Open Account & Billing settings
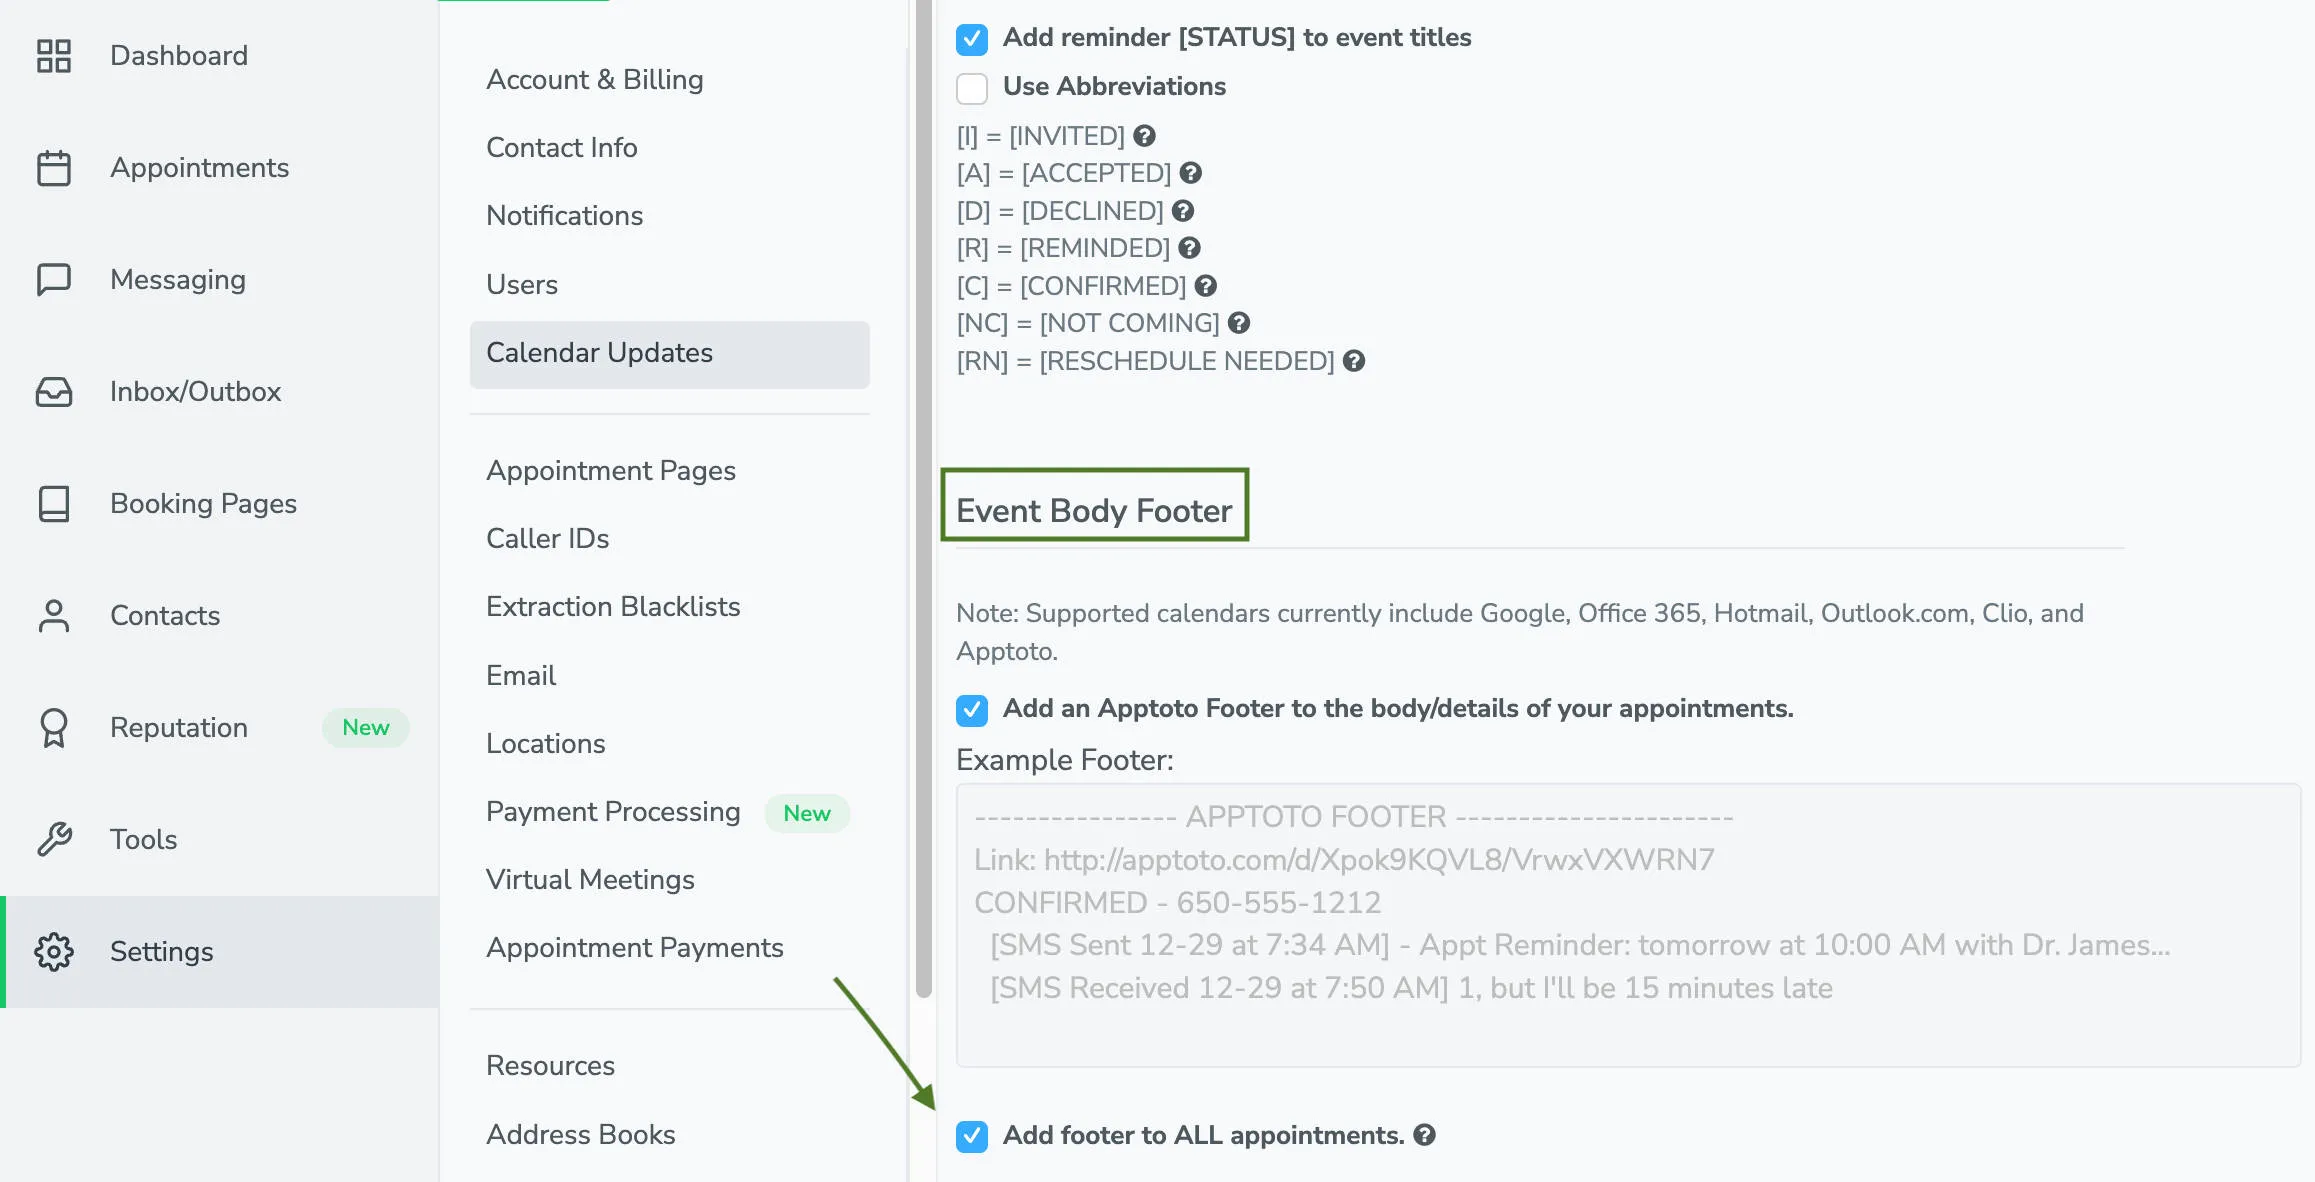The width and height of the screenshot is (2315, 1182). (595, 80)
